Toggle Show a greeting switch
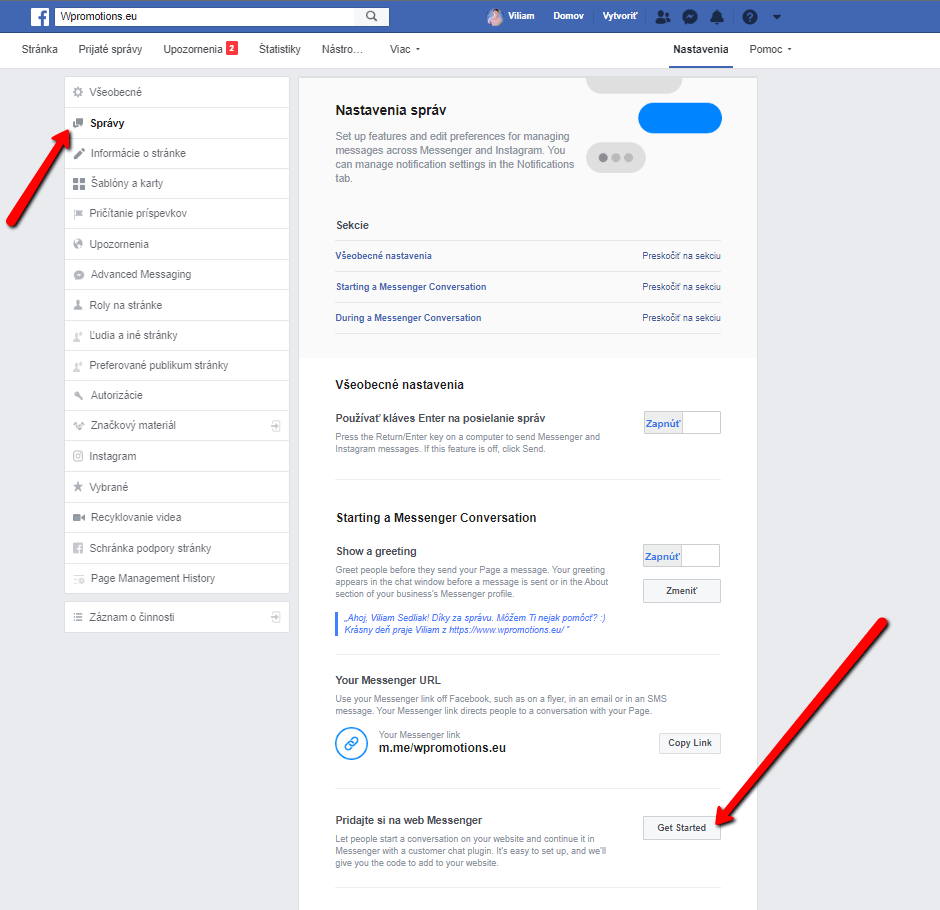The height and width of the screenshot is (910, 940). pos(681,556)
